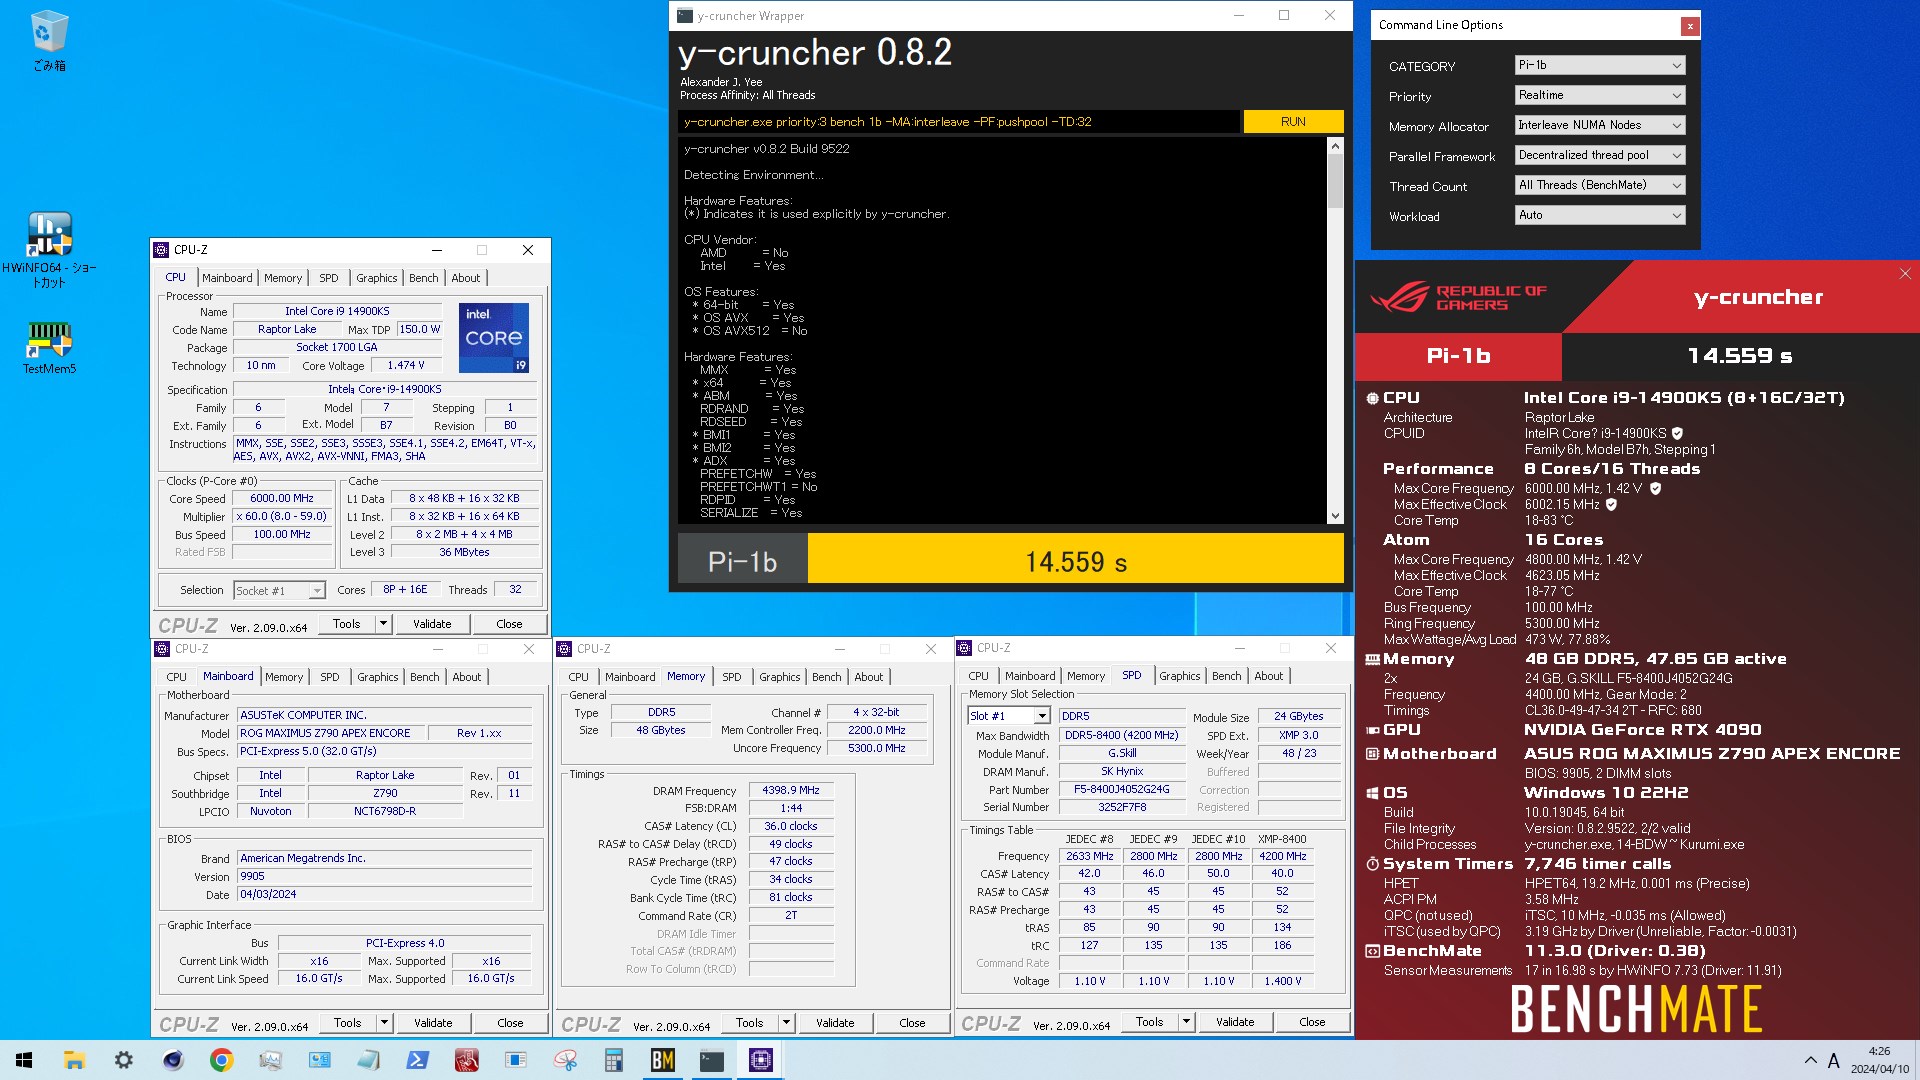The height and width of the screenshot is (1080, 1920).
Task: Open the Thread Count dropdown
Action: click(1600, 185)
